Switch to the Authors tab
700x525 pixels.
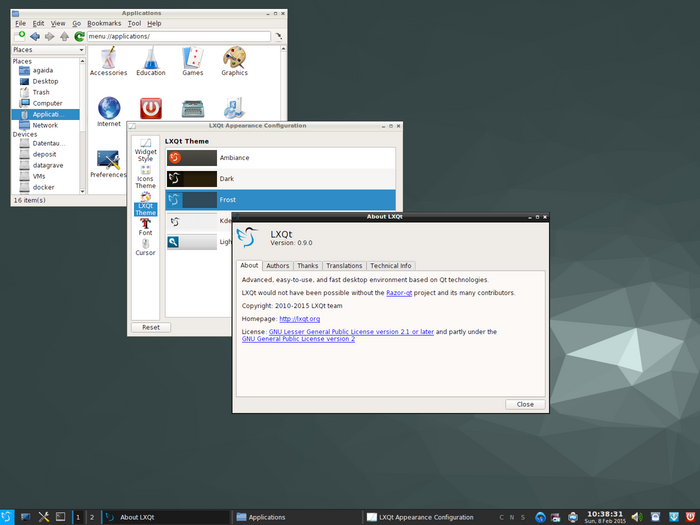tap(277, 266)
